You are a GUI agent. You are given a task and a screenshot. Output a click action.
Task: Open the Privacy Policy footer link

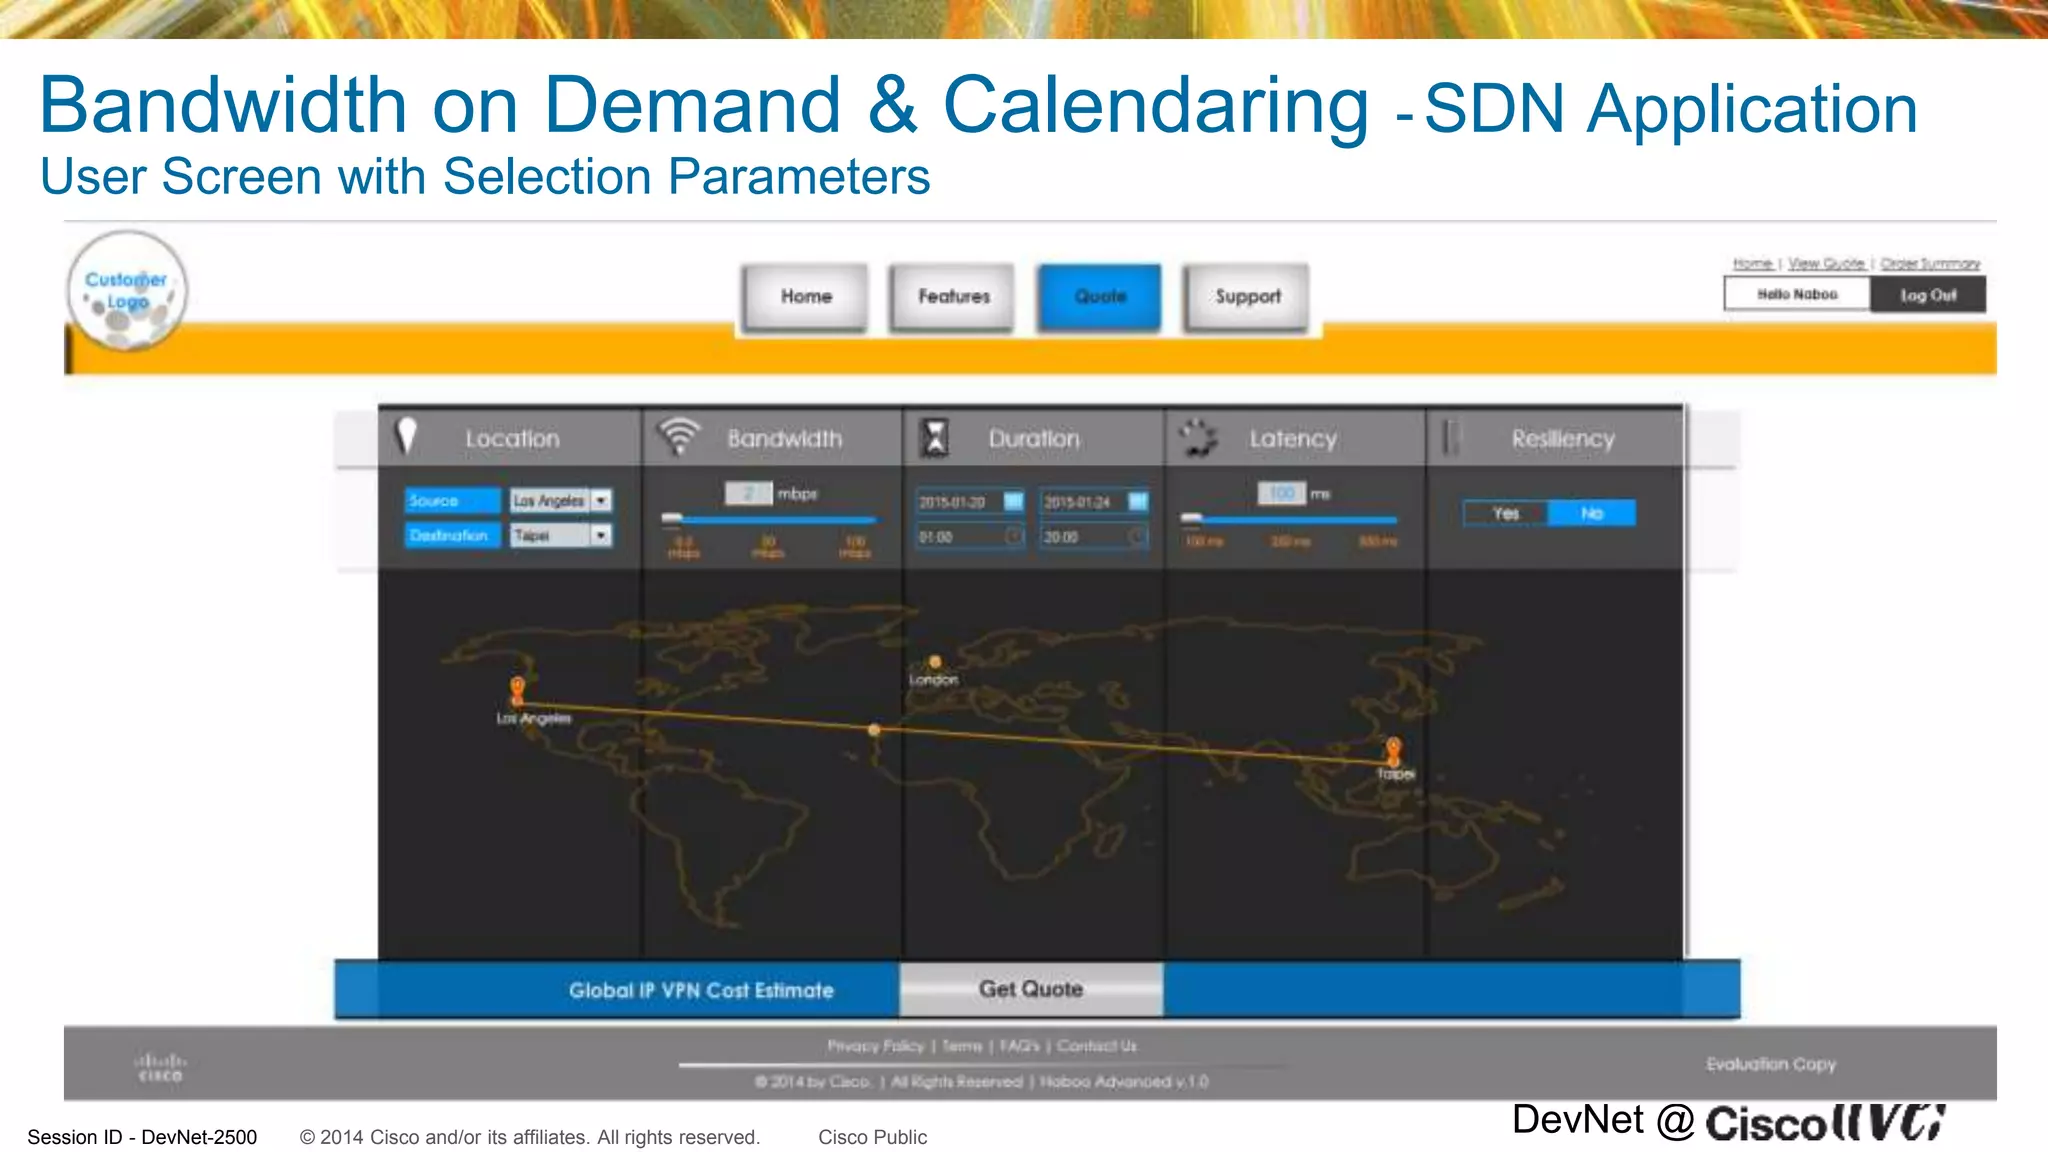[x=875, y=1046]
